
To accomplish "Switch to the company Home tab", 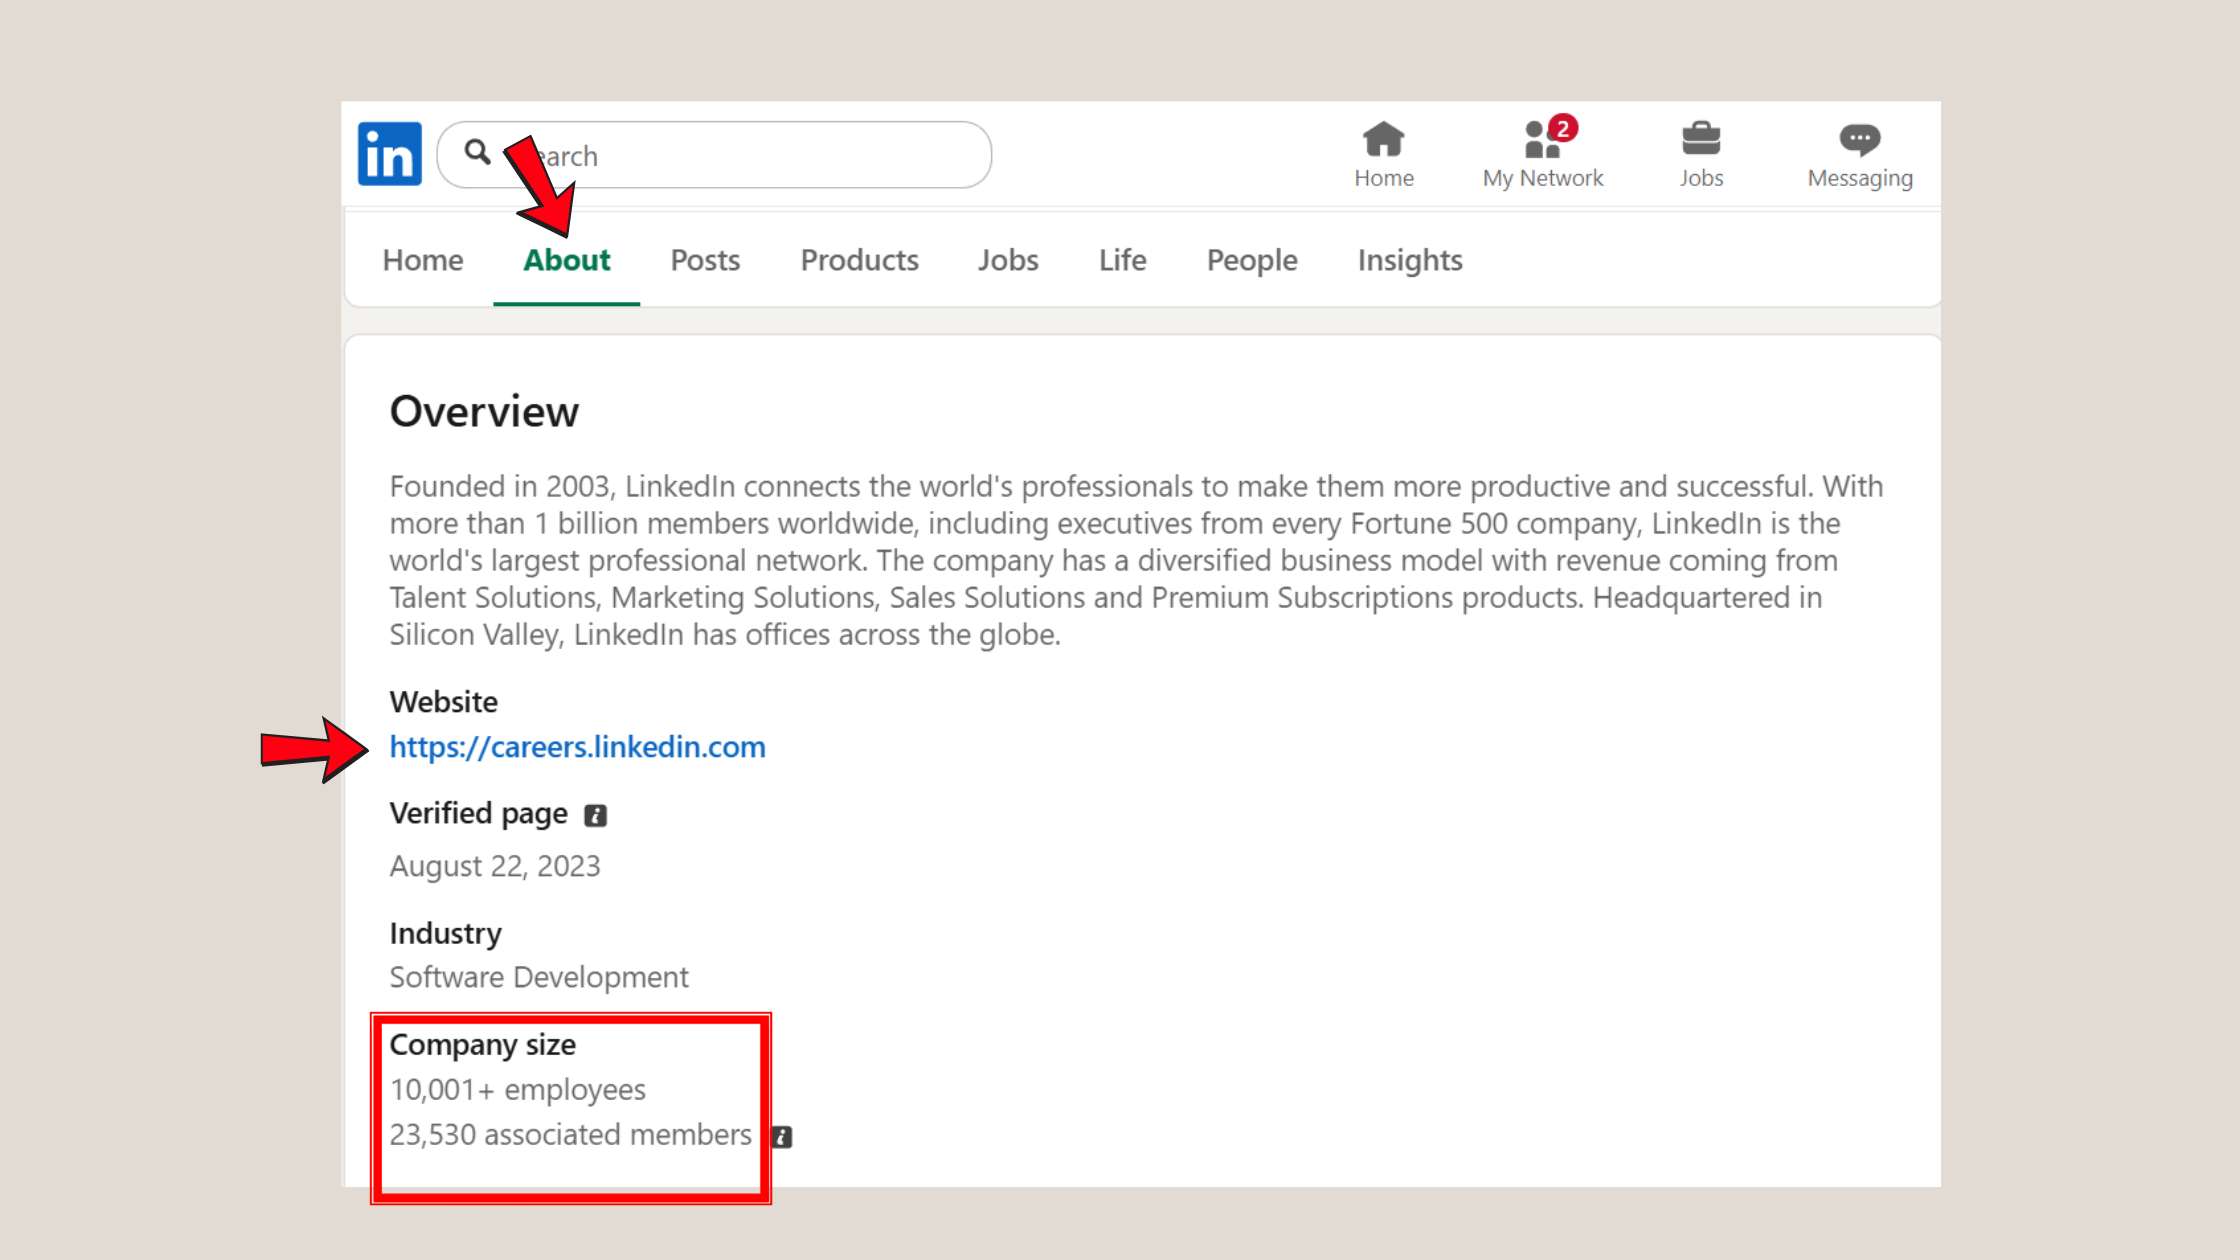I will click(x=423, y=260).
